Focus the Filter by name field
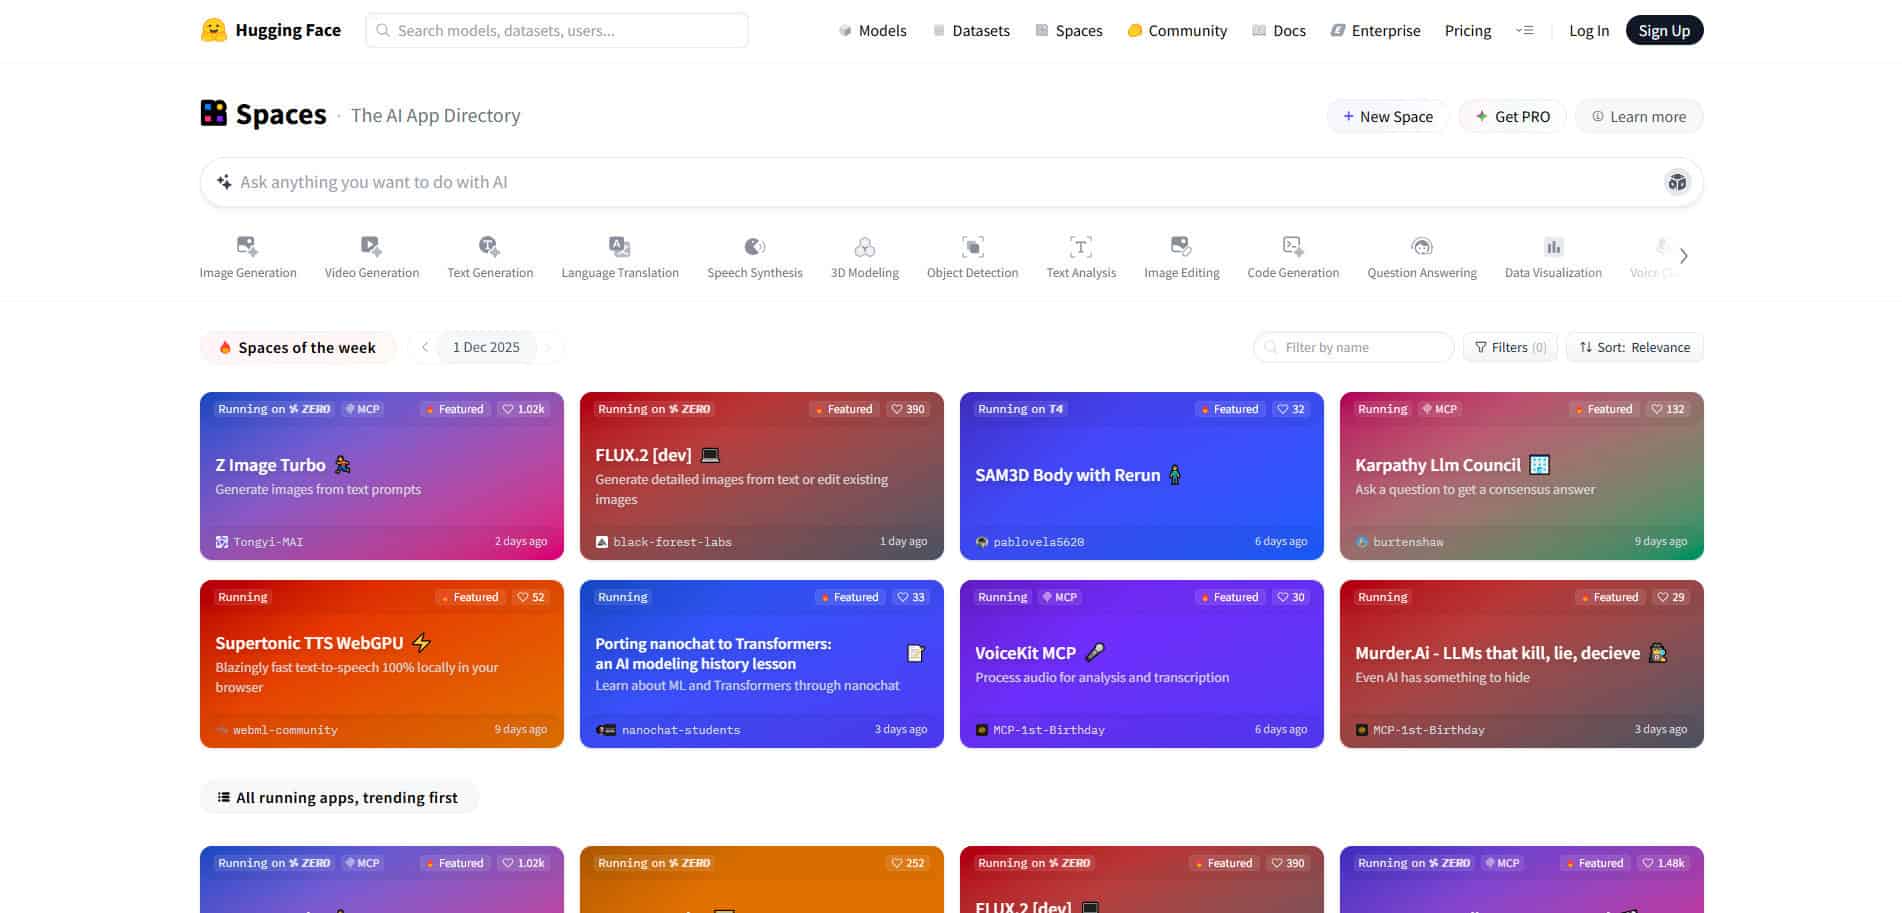The image size is (1902, 913). click(x=1353, y=347)
